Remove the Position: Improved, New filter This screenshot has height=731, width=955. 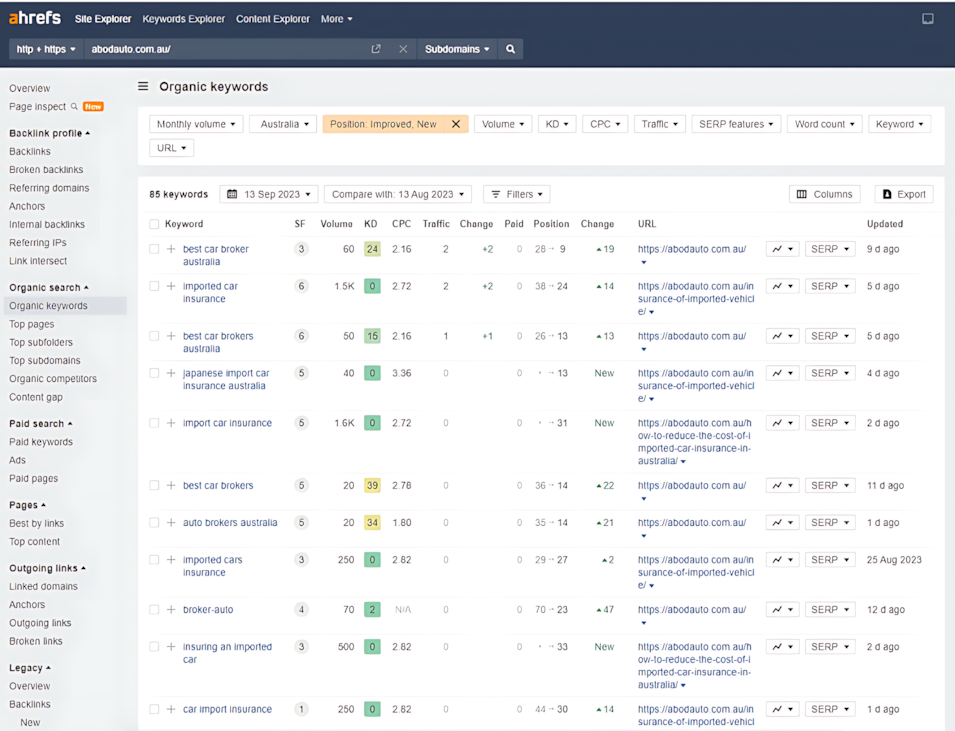click(x=456, y=124)
